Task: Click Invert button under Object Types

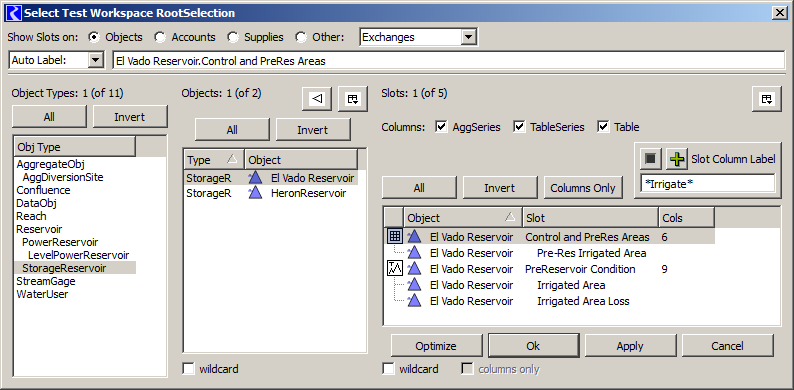Action: click(130, 117)
